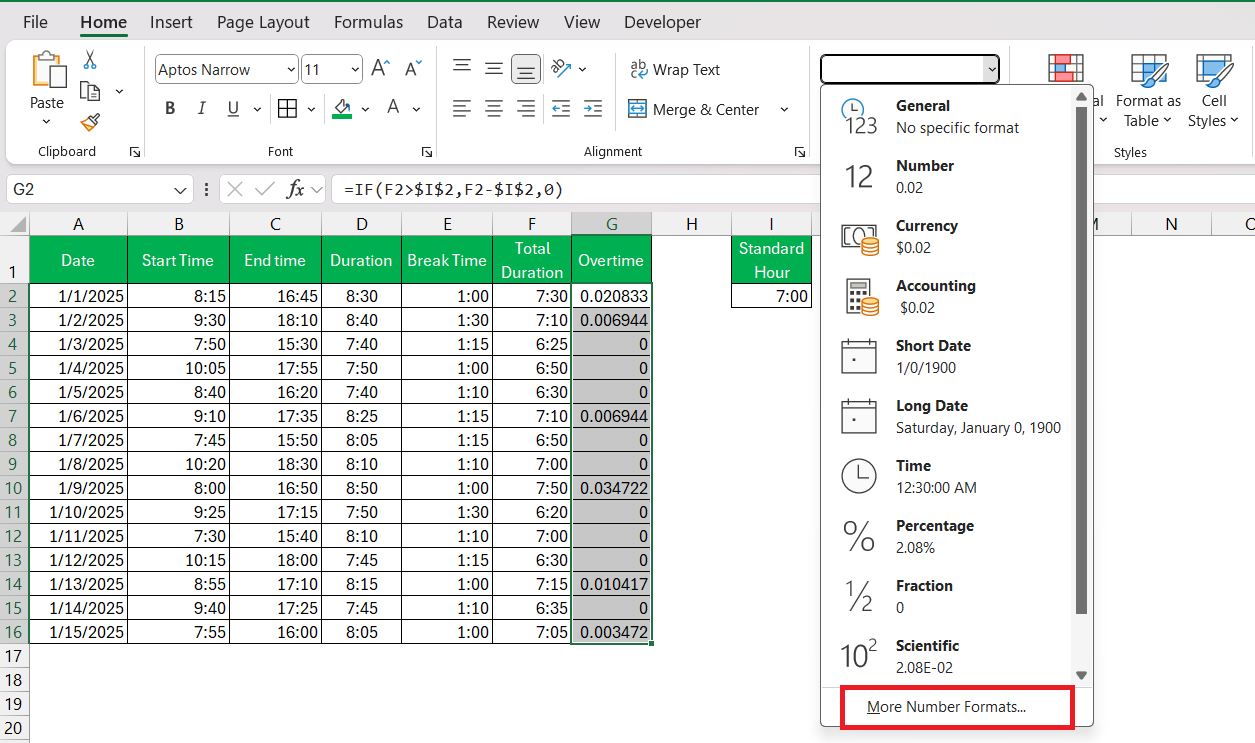The width and height of the screenshot is (1255, 743).
Task: Click the Fill Color bucket icon
Action: 342,108
